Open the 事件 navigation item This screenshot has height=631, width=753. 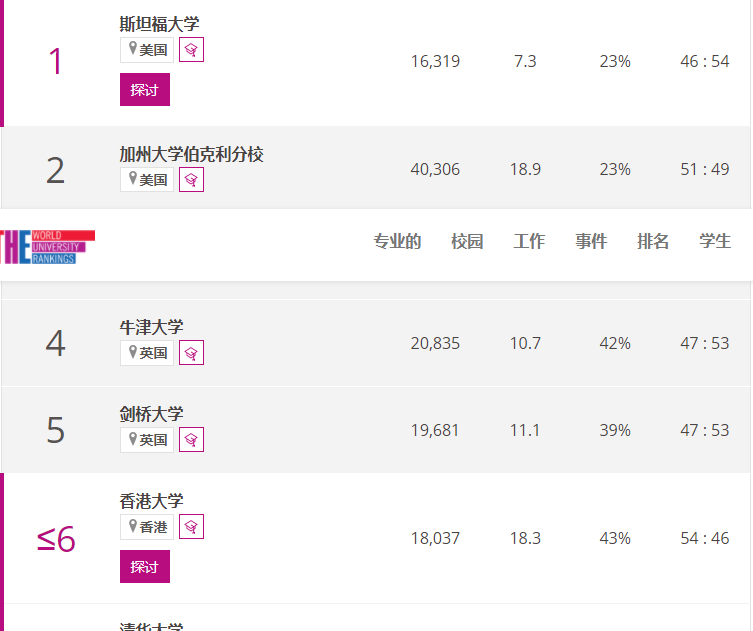[x=591, y=241]
